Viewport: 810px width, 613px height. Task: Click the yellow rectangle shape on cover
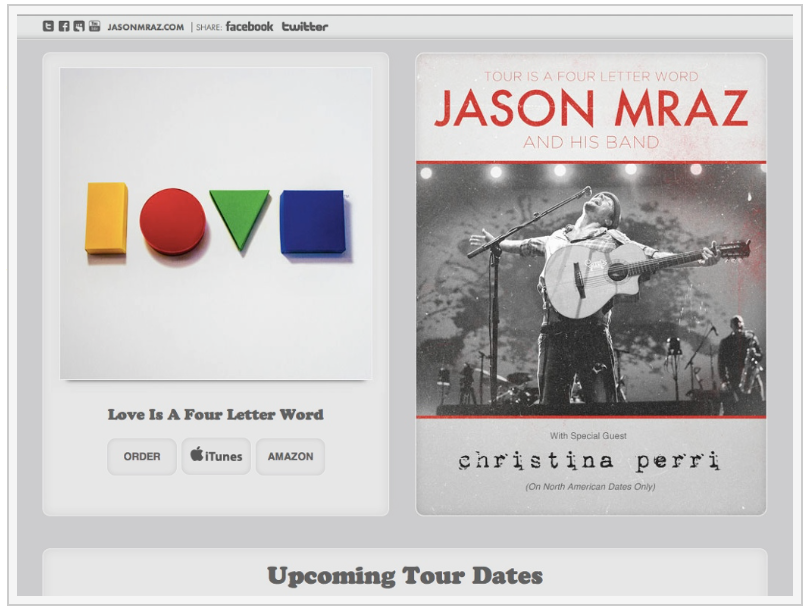point(106,218)
